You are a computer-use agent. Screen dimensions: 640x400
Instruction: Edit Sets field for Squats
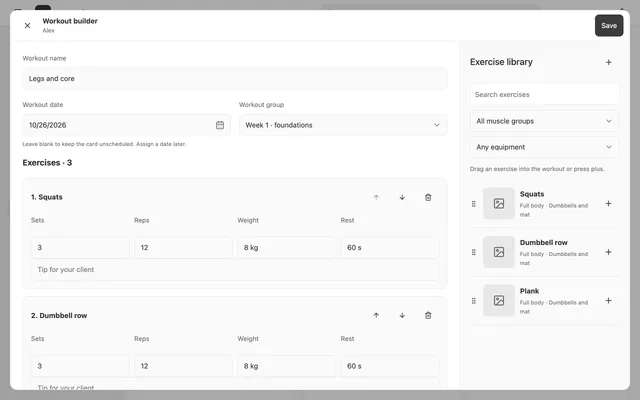click(x=80, y=247)
